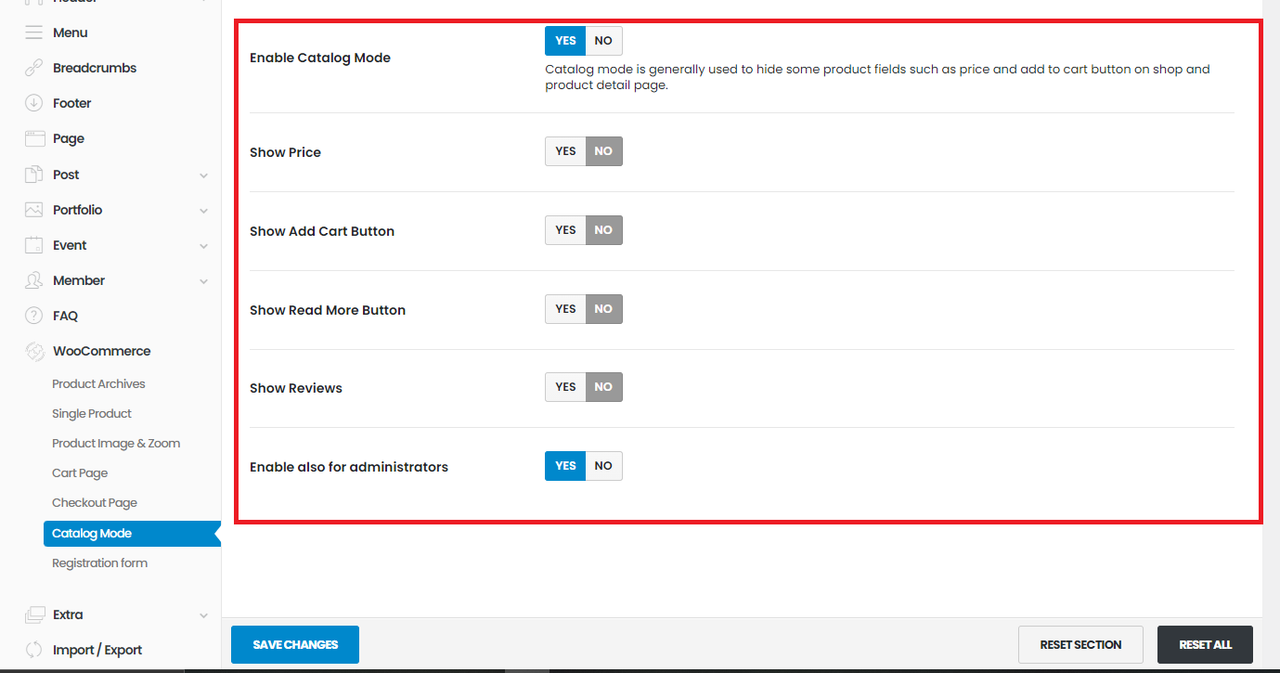Expand the Event submenu chevron

coord(204,246)
